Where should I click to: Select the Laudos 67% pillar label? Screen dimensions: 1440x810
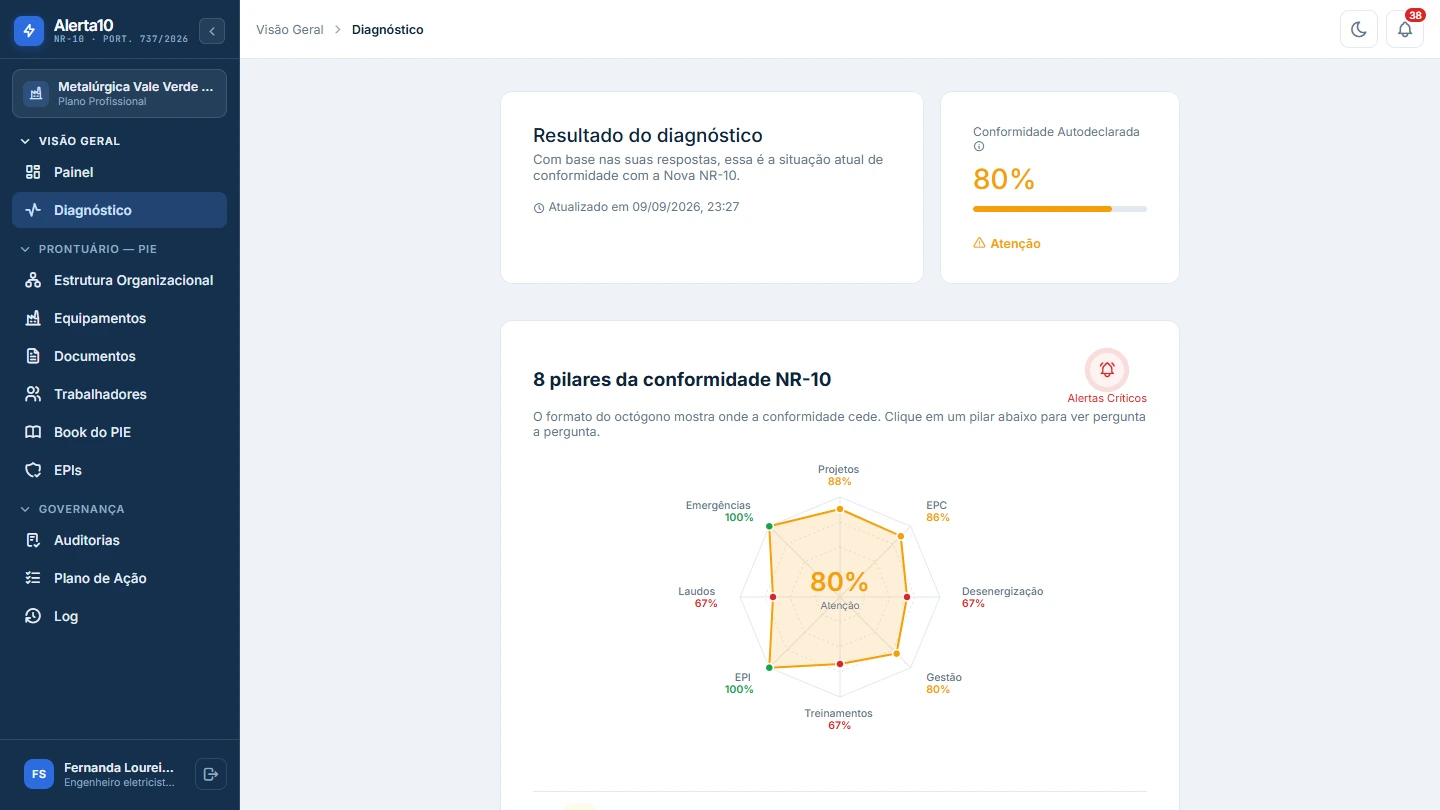(697, 597)
